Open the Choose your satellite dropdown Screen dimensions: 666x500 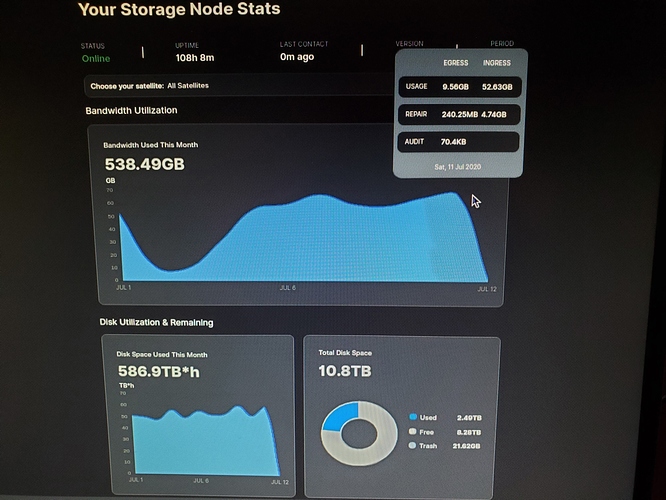point(240,86)
